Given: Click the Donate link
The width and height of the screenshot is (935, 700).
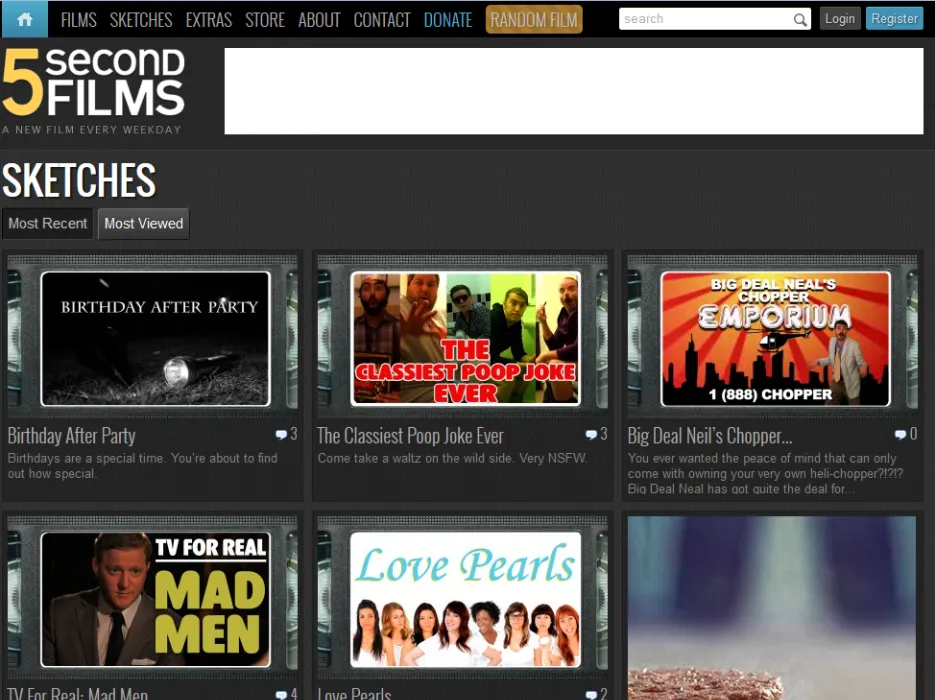Looking at the screenshot, I should 448,20.
